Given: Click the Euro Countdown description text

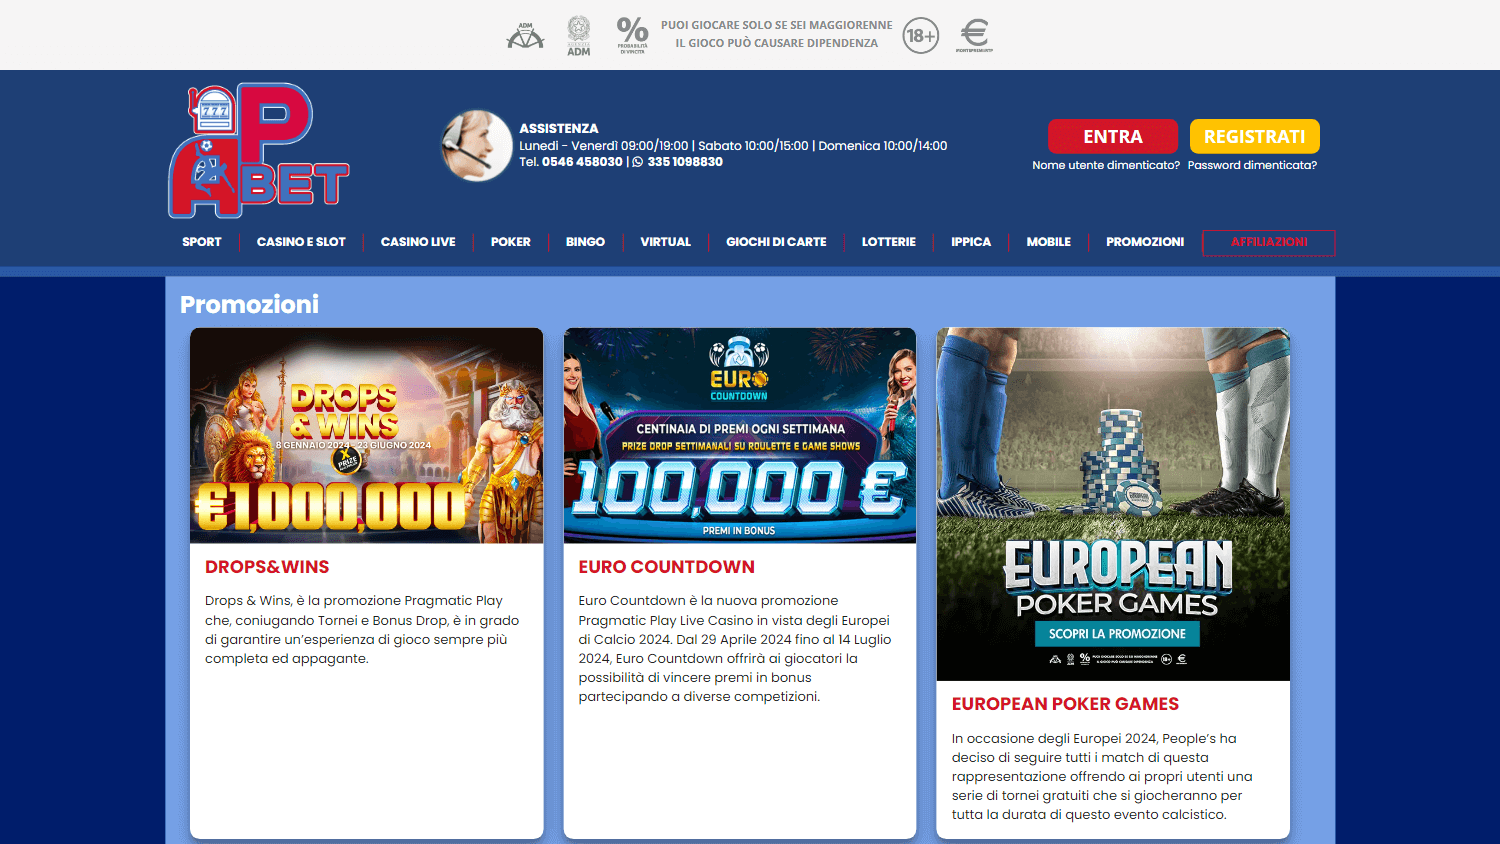Looking at the screenshot, I should click(735, 649).
